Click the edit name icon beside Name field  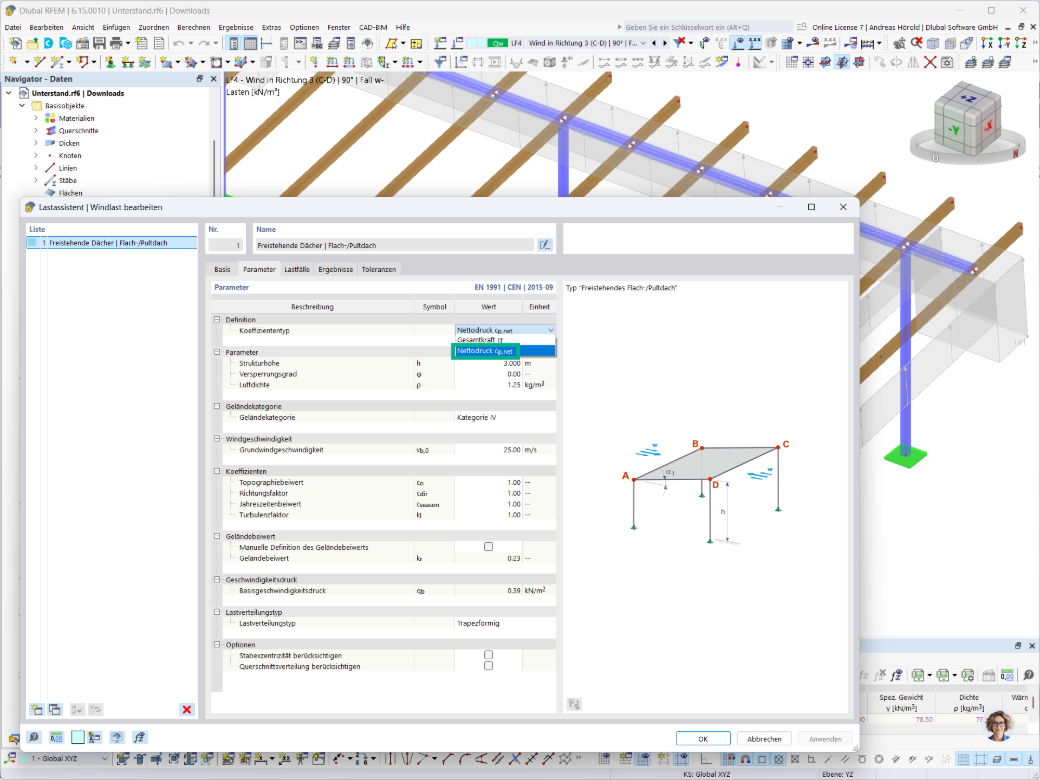tap(545, 245)
